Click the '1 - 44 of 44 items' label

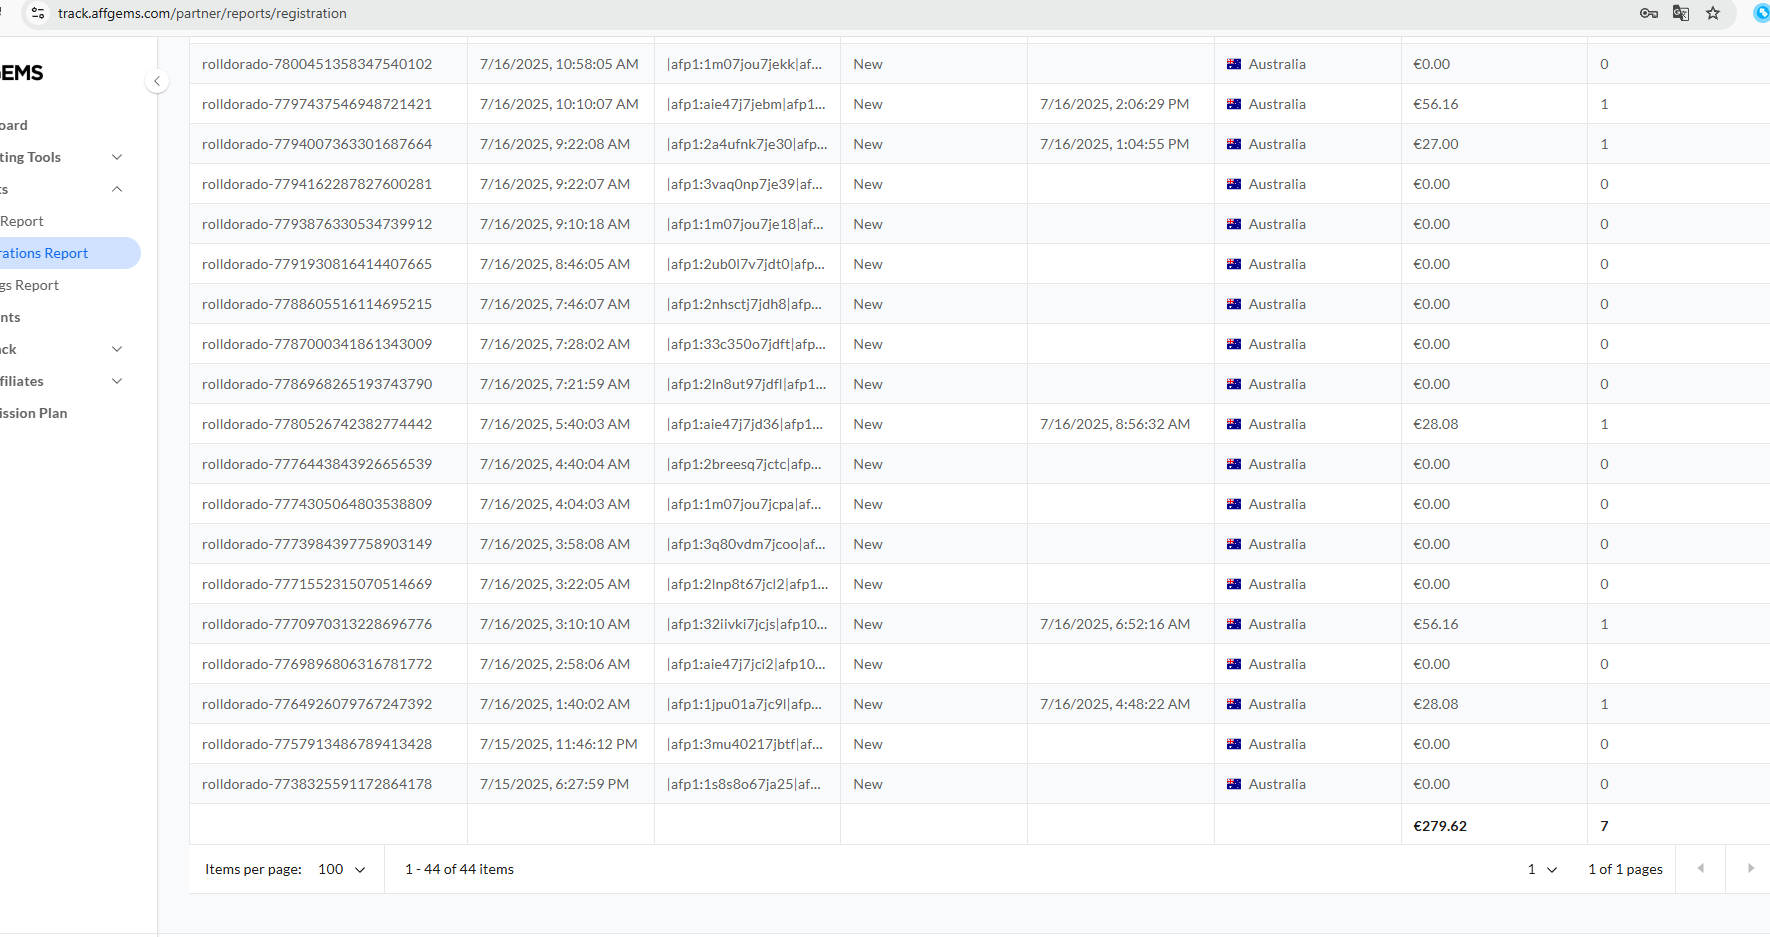[459, 869]
